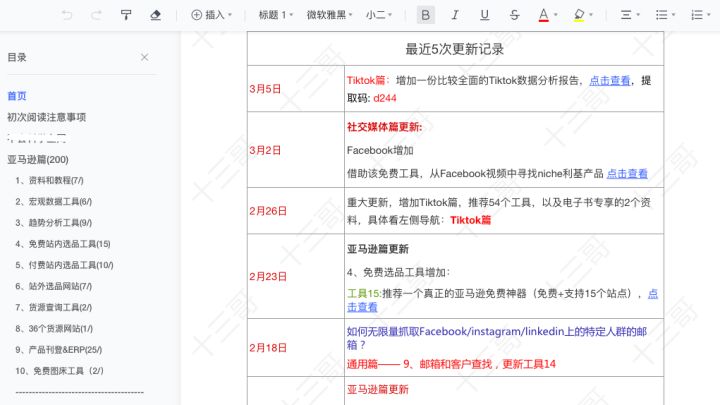
Task: Click the undo arrow icon
Action: (x=67, y=15)
